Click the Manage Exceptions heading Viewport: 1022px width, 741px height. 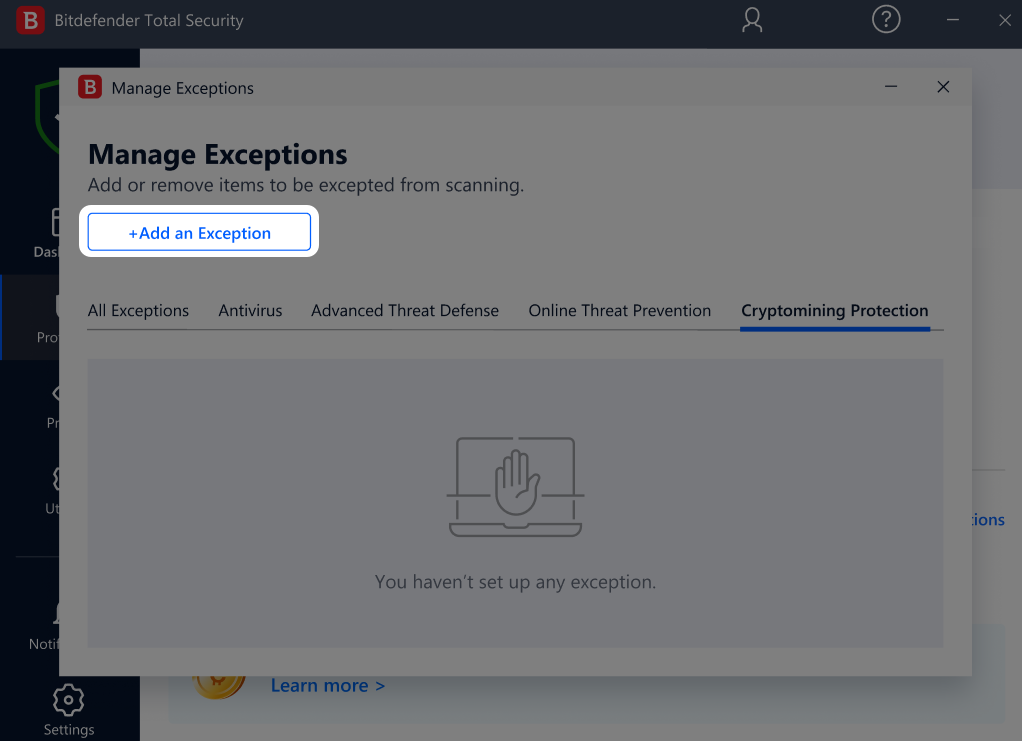pos(218,154)
